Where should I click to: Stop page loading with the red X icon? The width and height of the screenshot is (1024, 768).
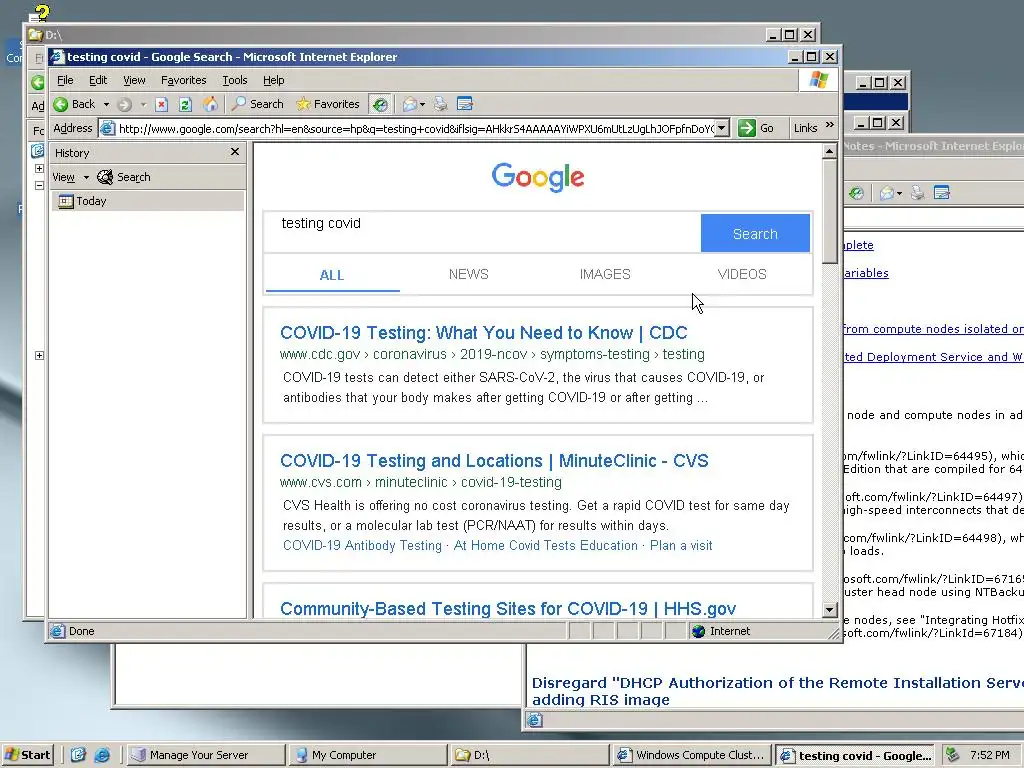pos(162,104)
